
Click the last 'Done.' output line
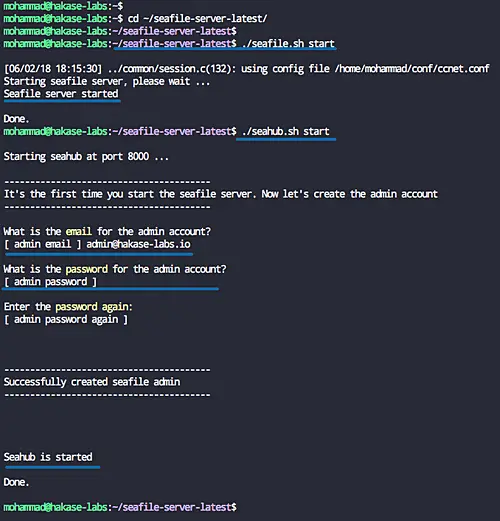[16, 482]
